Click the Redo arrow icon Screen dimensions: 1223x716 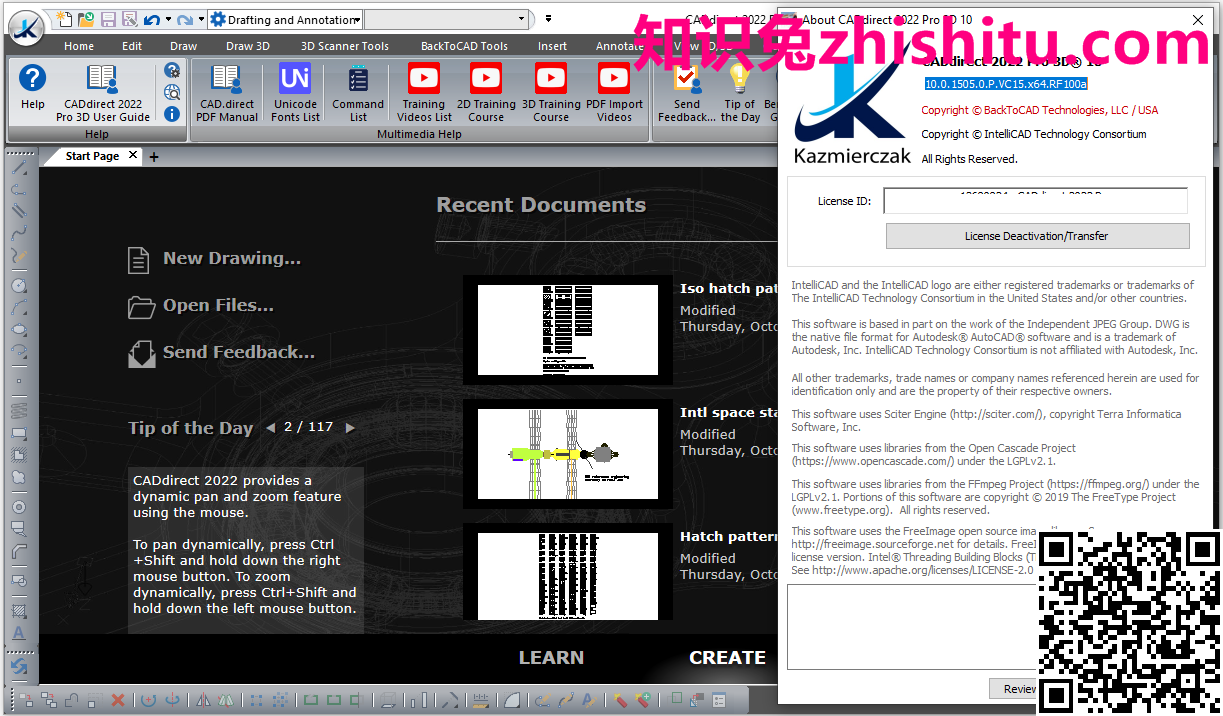coord(186,19)
